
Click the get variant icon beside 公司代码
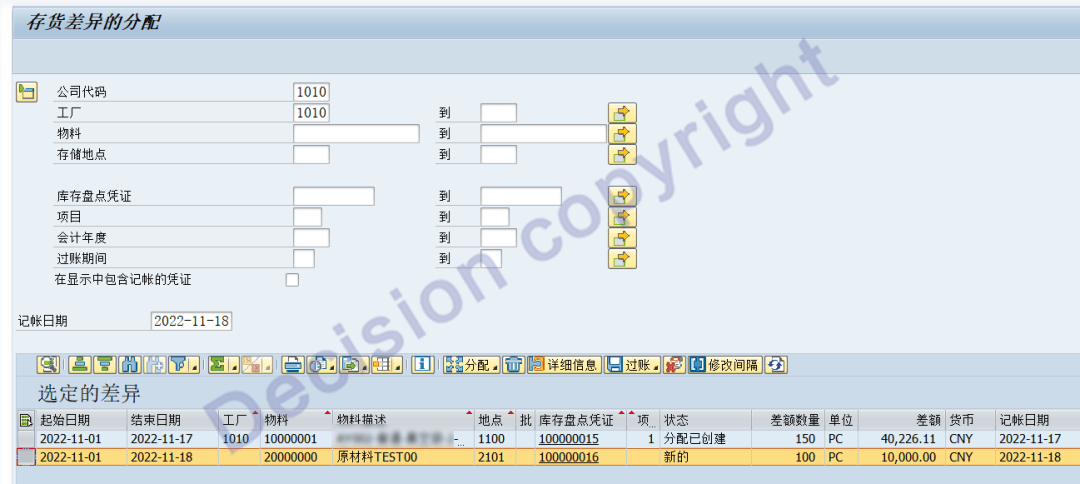tap(26, 92)
